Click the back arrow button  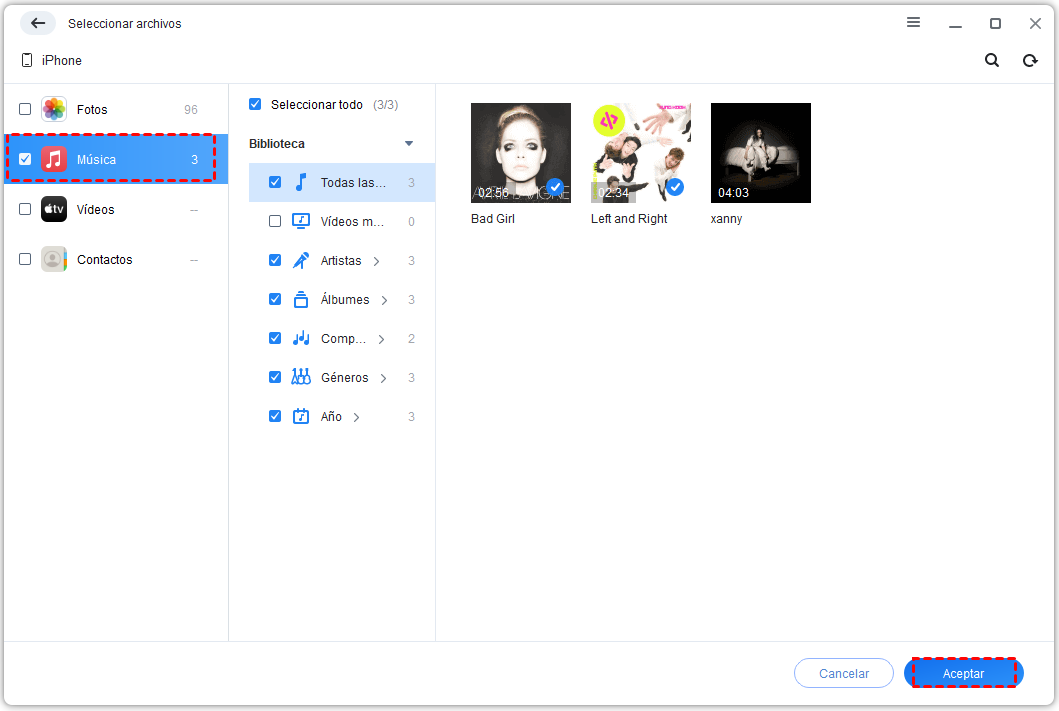(x=38, y=23)
